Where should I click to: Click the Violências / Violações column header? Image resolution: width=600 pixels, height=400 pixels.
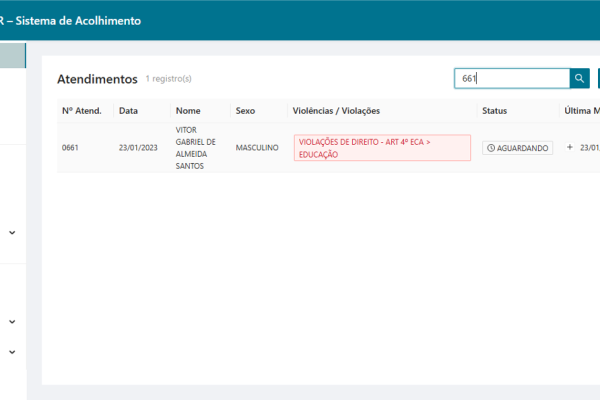click(336, 110)
